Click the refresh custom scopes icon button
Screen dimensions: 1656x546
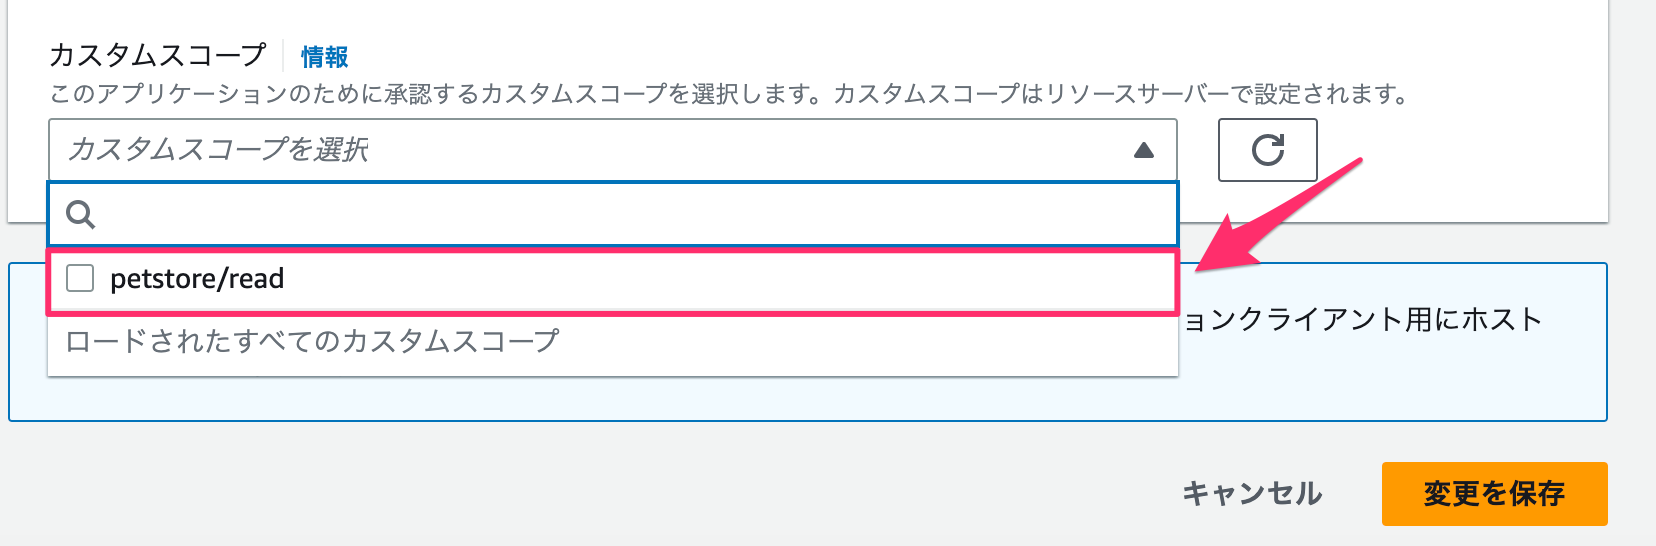click(x=1267, y=150)
